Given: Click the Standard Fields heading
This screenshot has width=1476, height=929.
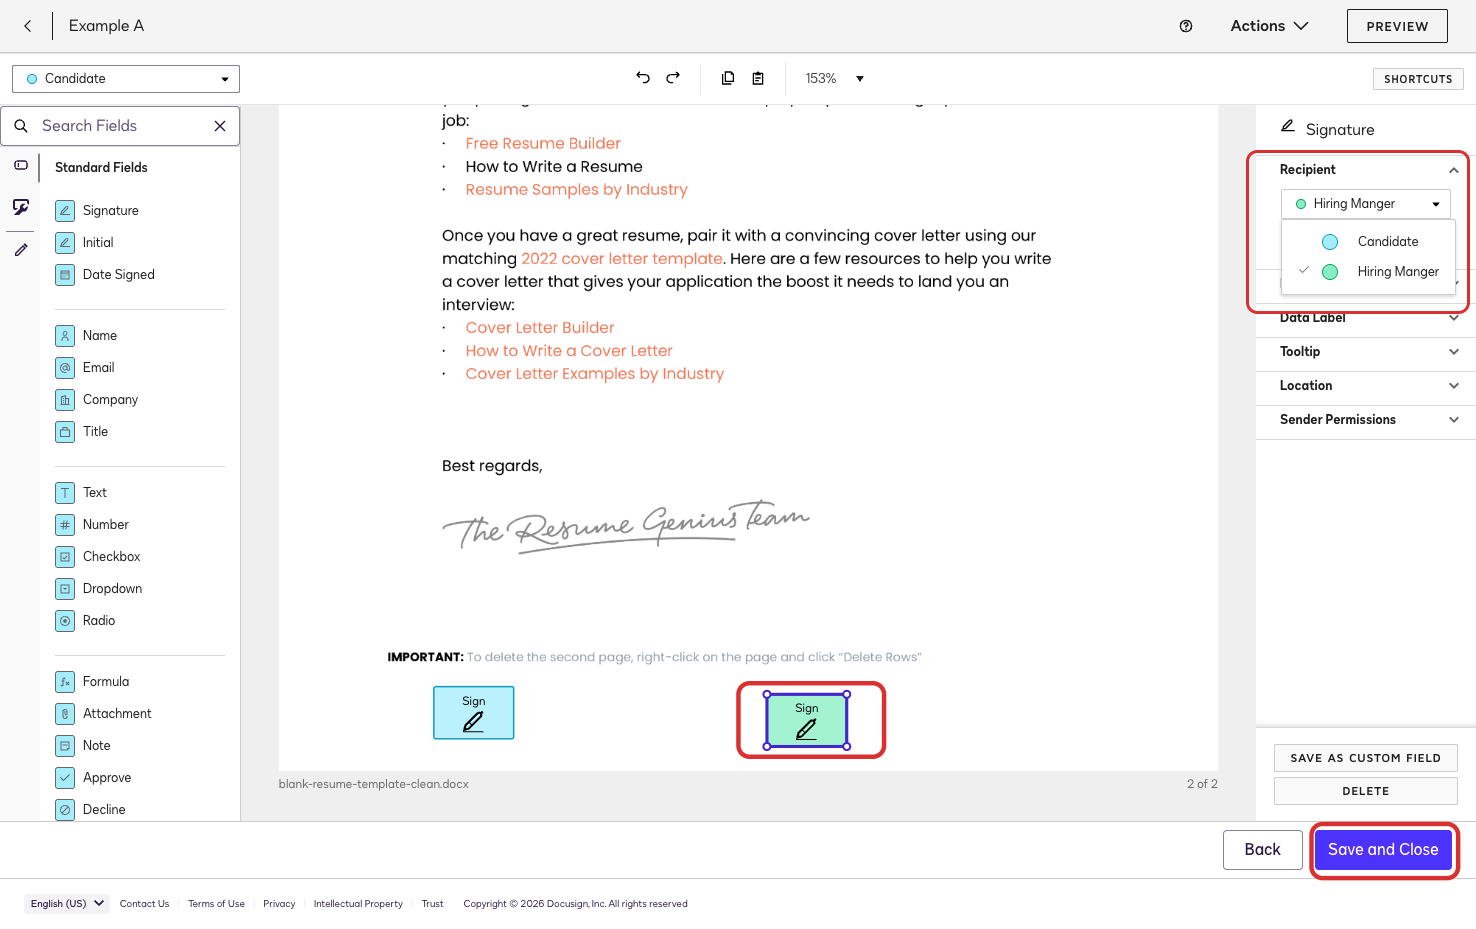Looking at the screenshot, I should [101, 168].
